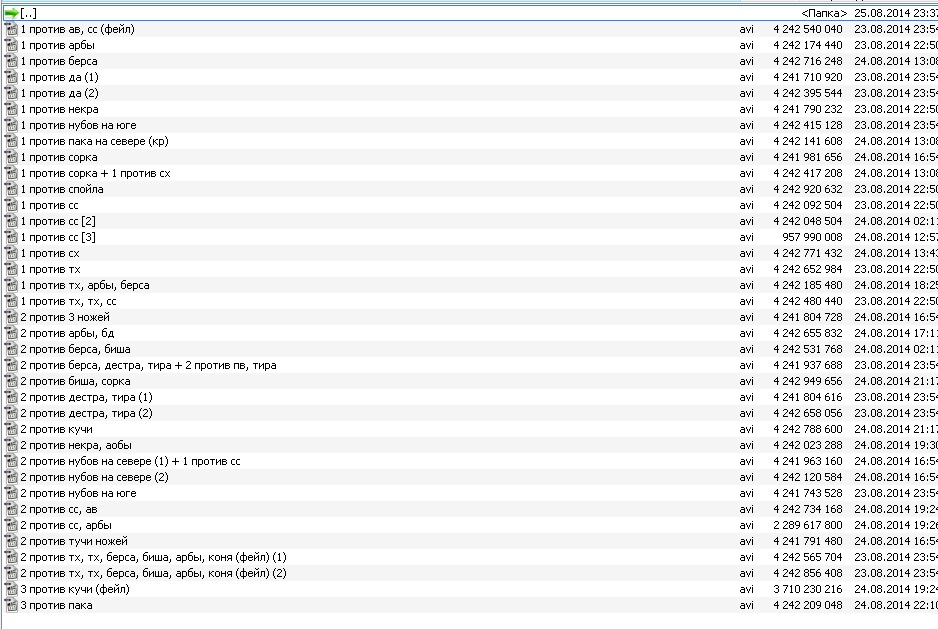The width and height of the screenshot is (938, 629).
Task: Select file ending 'коня (фейл) (2)'
Action: coord(153,573)
